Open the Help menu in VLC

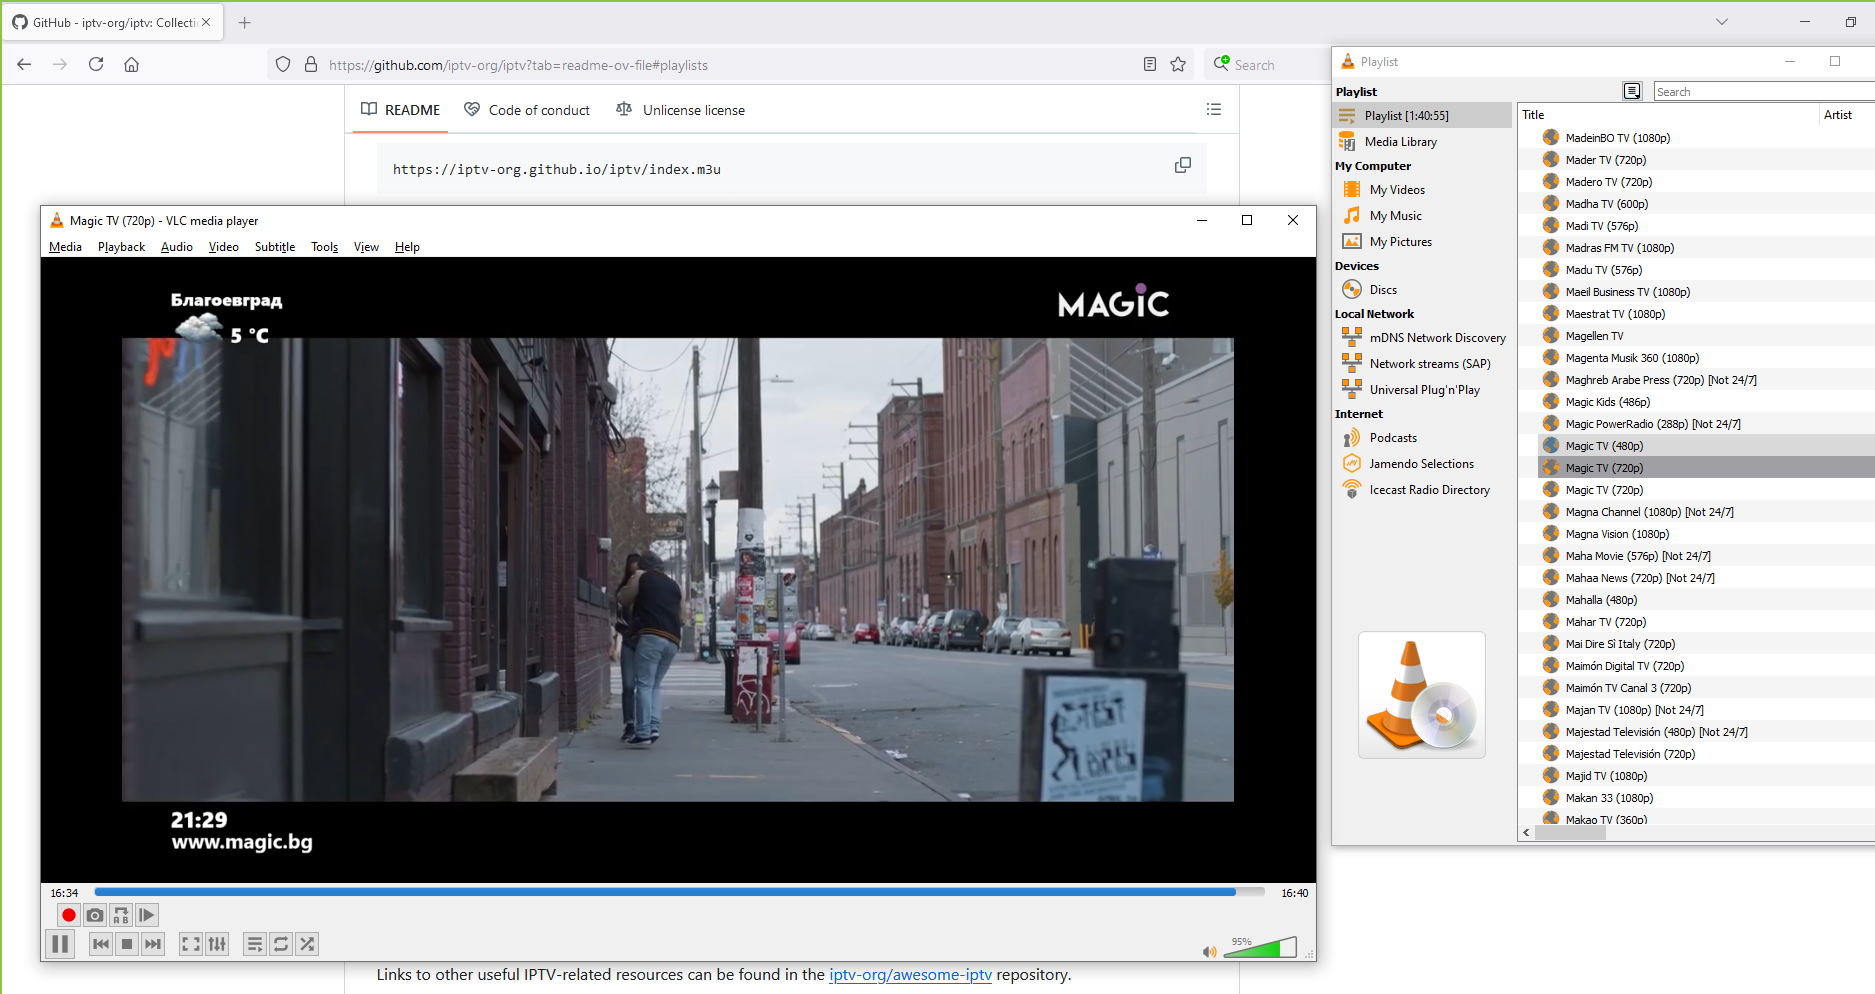pos(407,247)
